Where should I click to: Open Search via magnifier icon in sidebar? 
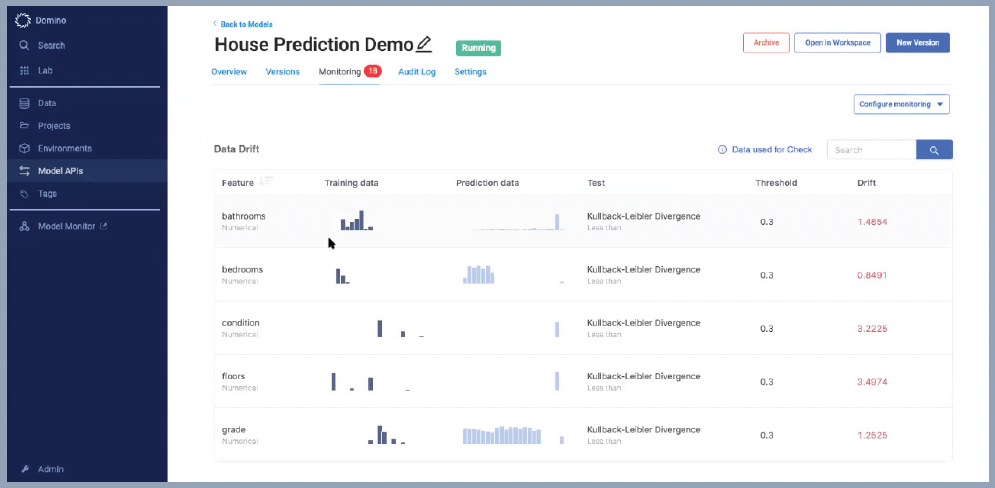[x=24, y=46]
